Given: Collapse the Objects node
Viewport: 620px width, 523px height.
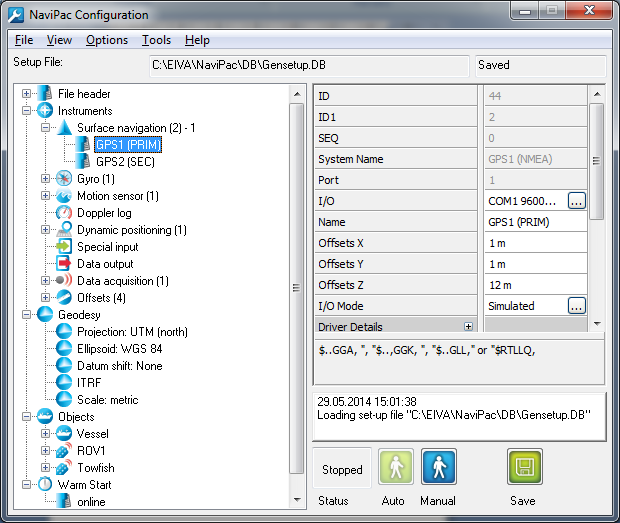Looking at the screenshot, I should click(26, 417).
